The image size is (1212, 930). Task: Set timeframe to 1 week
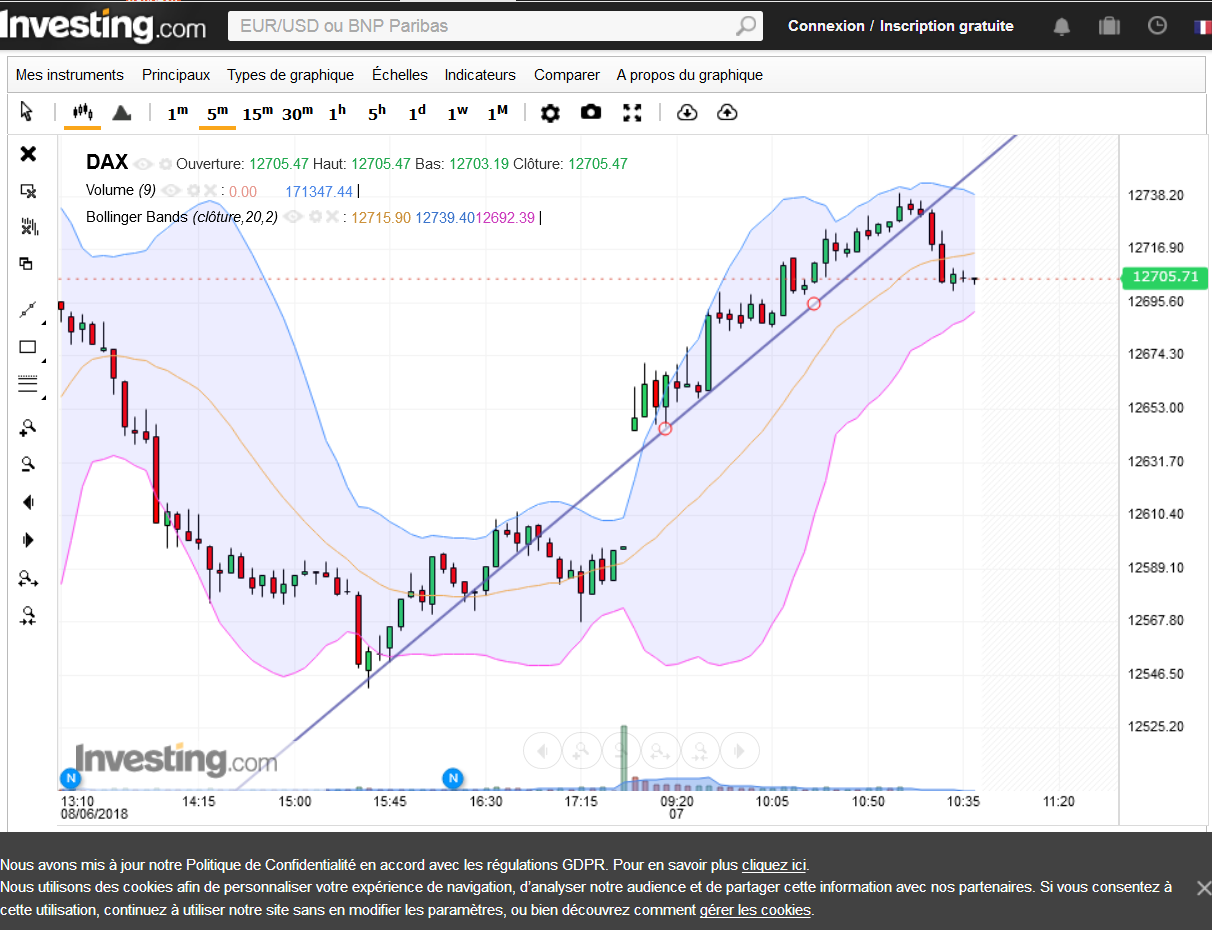point(457,113)
